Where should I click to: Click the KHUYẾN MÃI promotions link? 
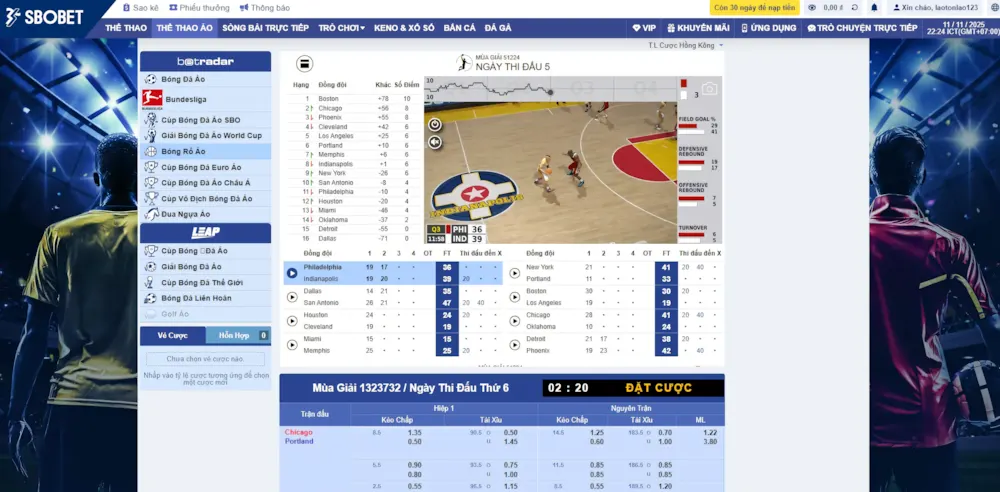[702, 28]
